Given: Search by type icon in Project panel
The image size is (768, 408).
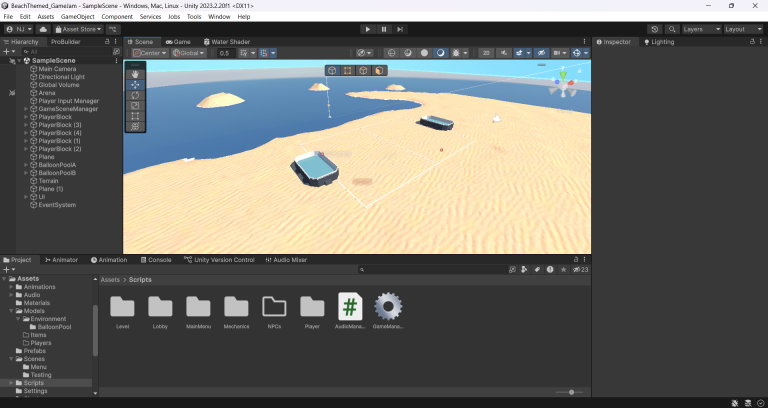Looking at the screenshot, I should click(524, 269).
